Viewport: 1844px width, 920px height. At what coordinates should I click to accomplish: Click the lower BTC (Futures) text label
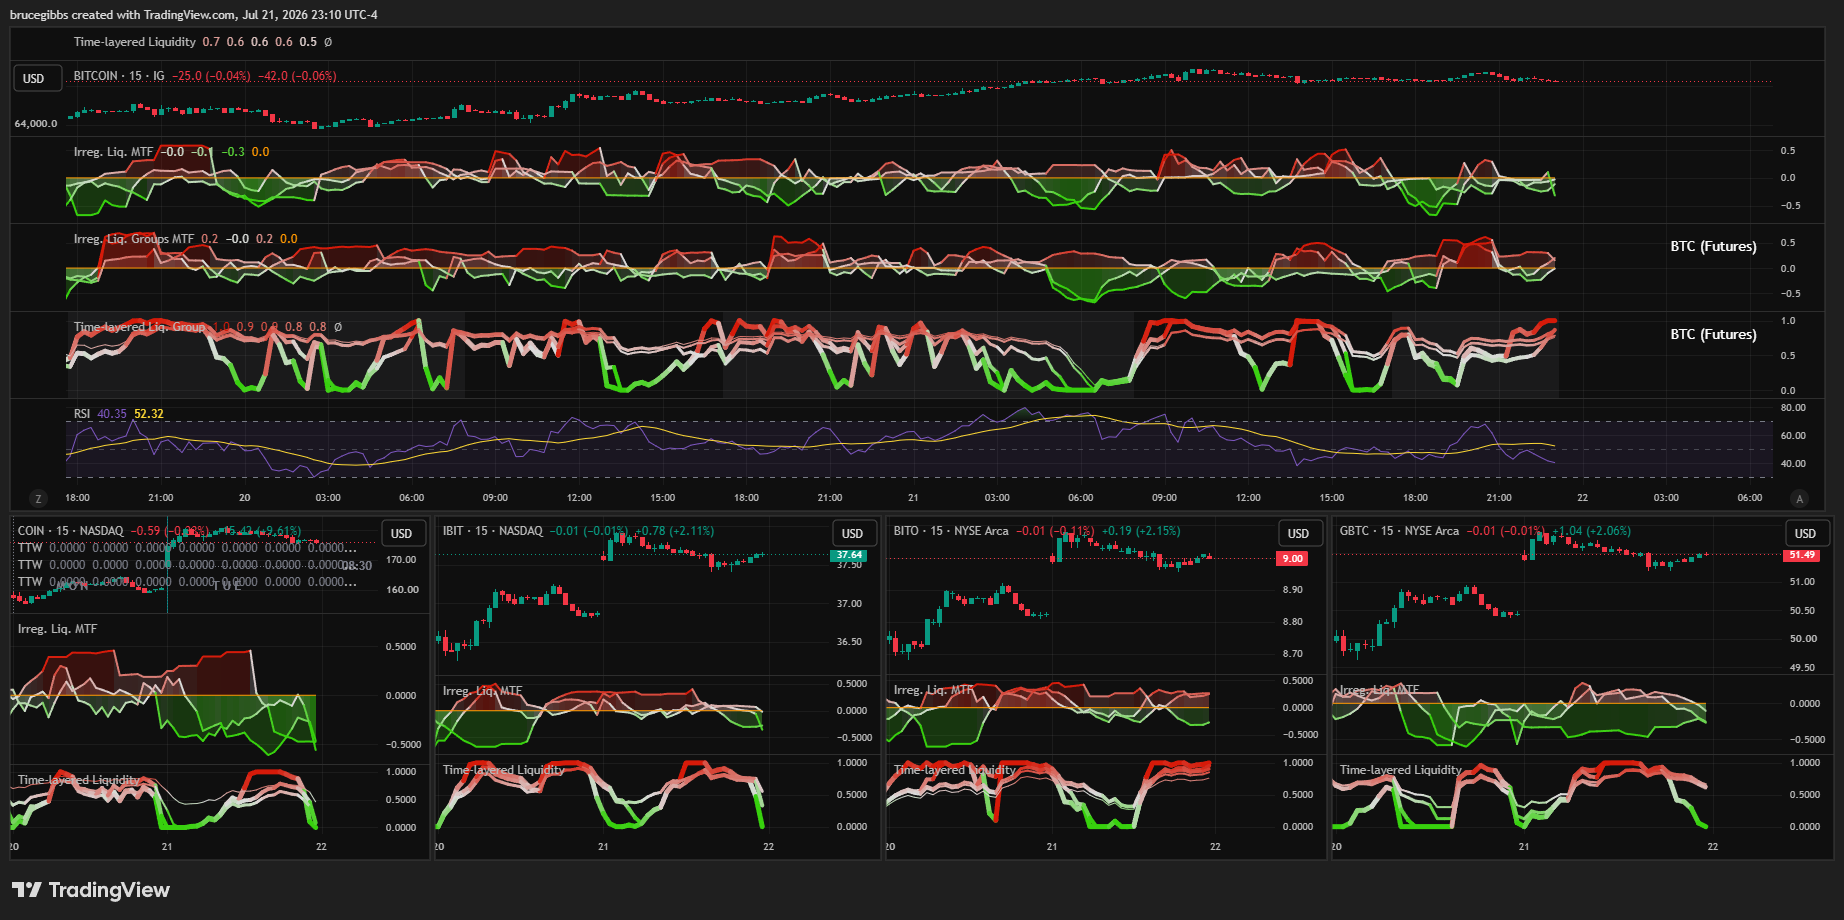(x=1713, y=334)
